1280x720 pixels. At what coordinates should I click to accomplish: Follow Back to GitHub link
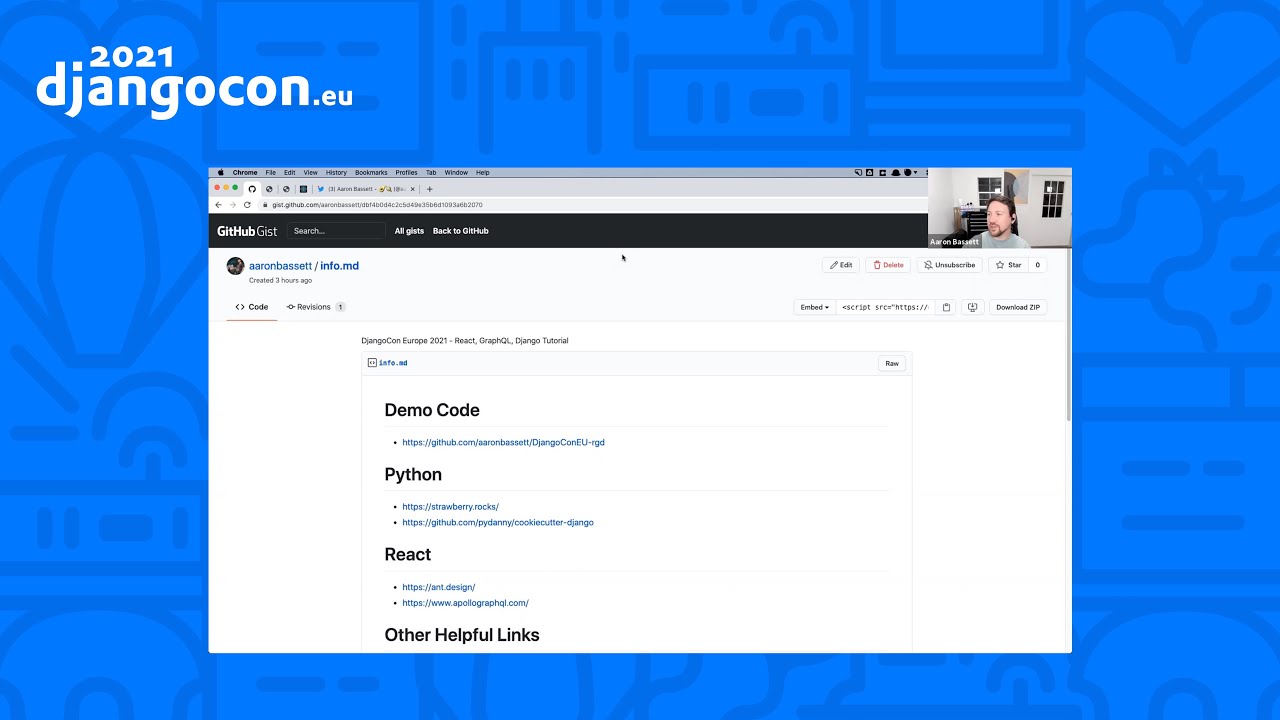pyautogui.click(x=461, y=231)
